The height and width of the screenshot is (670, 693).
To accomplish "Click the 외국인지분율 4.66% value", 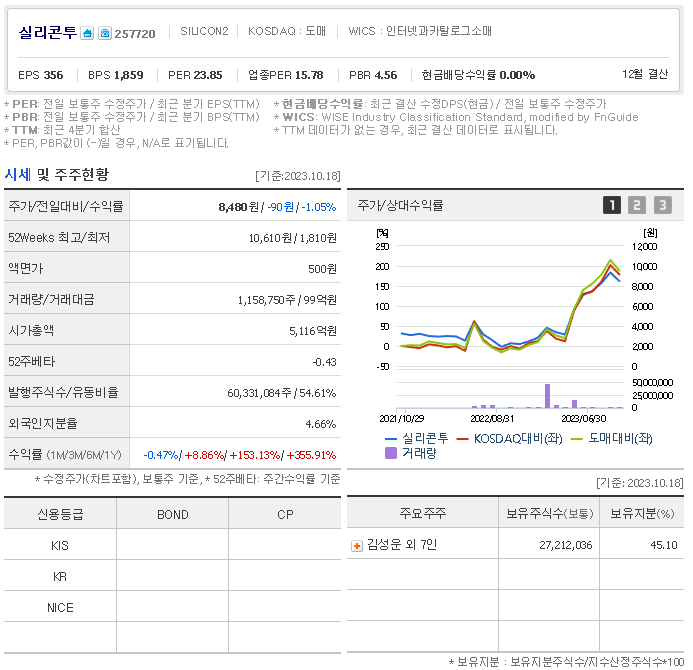I will click(321, 424).
